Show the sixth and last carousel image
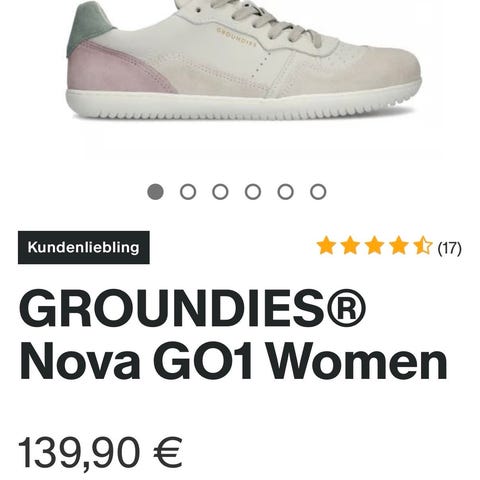Image resolution: width=480 pixels, height=480 pixels. point(318,192)
